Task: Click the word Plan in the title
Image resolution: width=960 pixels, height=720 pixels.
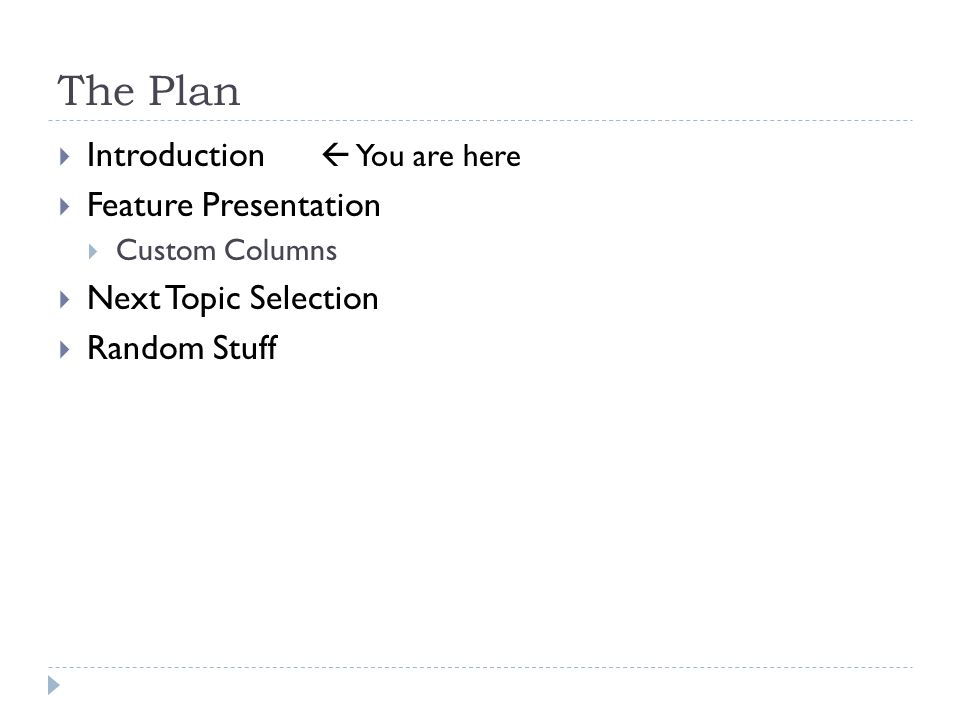Action: tap(194, 91)
